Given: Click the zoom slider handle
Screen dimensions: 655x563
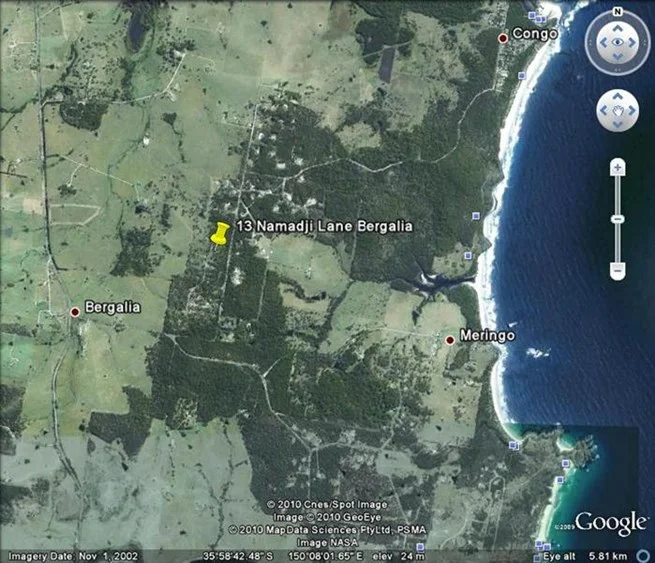Looking at the screenshot, I should pos(618,218).
